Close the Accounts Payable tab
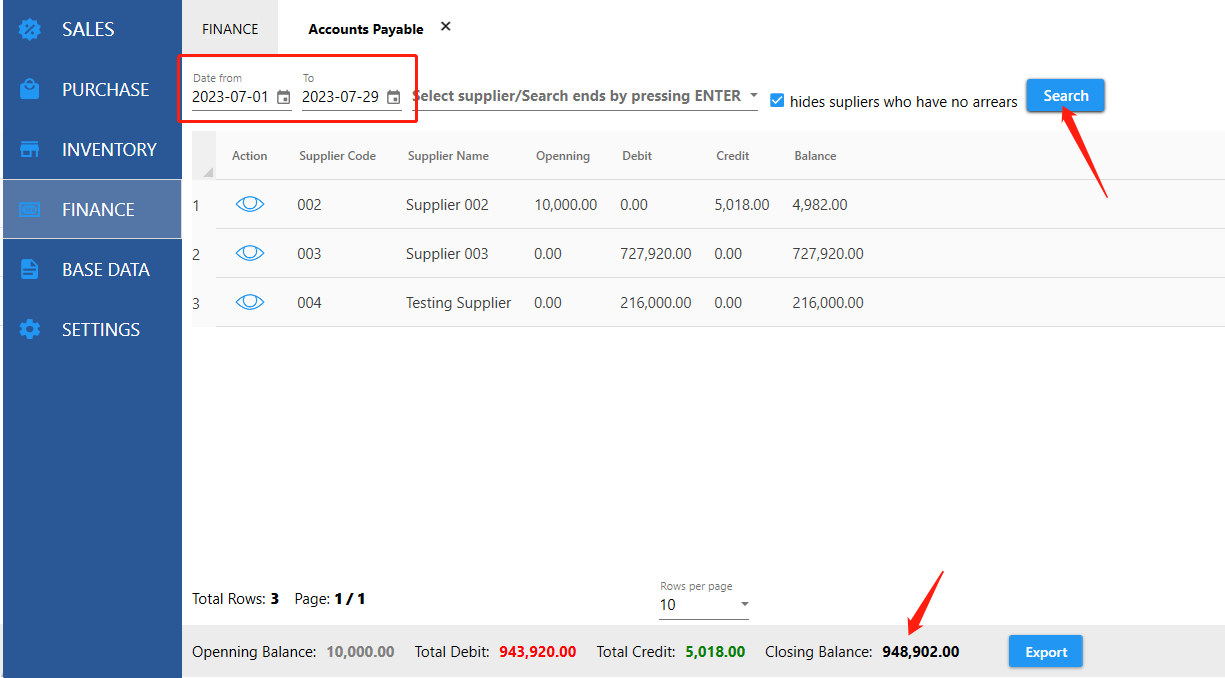The height and width of the screenshot is (678, 1225). pyautogui.click(x=446, y=27)
